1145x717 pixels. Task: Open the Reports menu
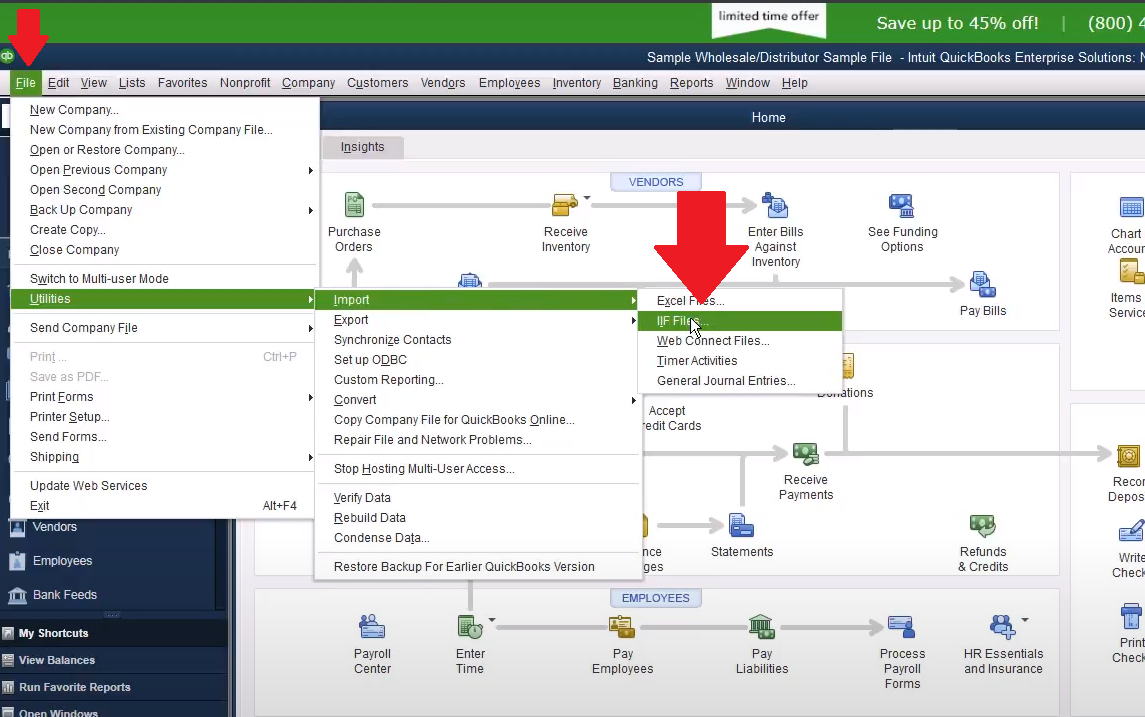[x=691, y=83]
